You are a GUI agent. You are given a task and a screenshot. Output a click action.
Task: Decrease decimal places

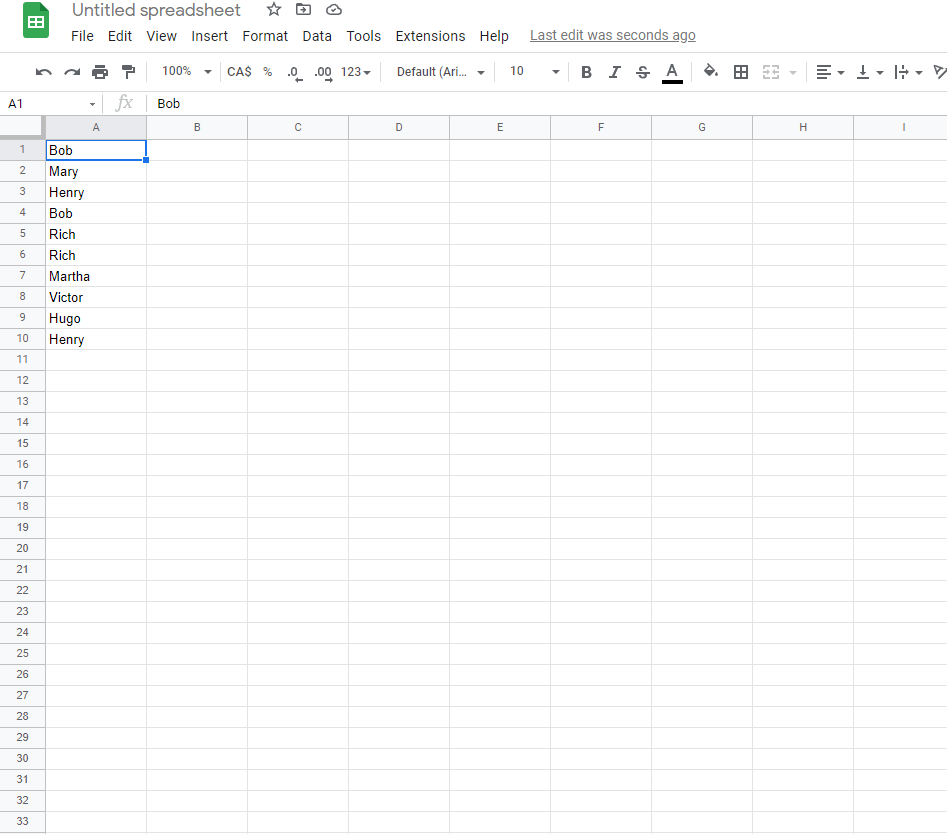(292, 71)
